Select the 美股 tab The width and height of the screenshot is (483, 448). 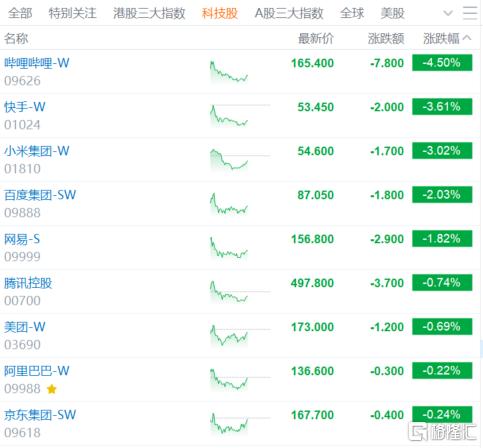pos(392,13)
